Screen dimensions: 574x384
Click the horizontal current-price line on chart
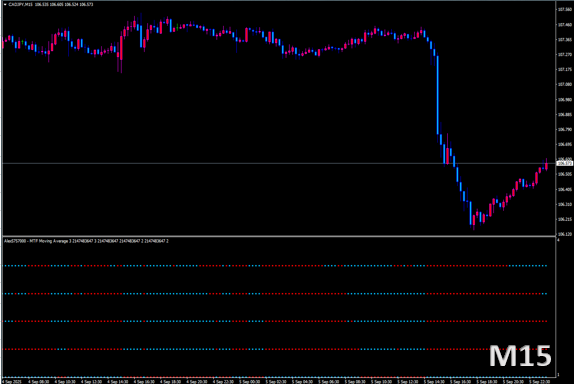coord(279,163)
